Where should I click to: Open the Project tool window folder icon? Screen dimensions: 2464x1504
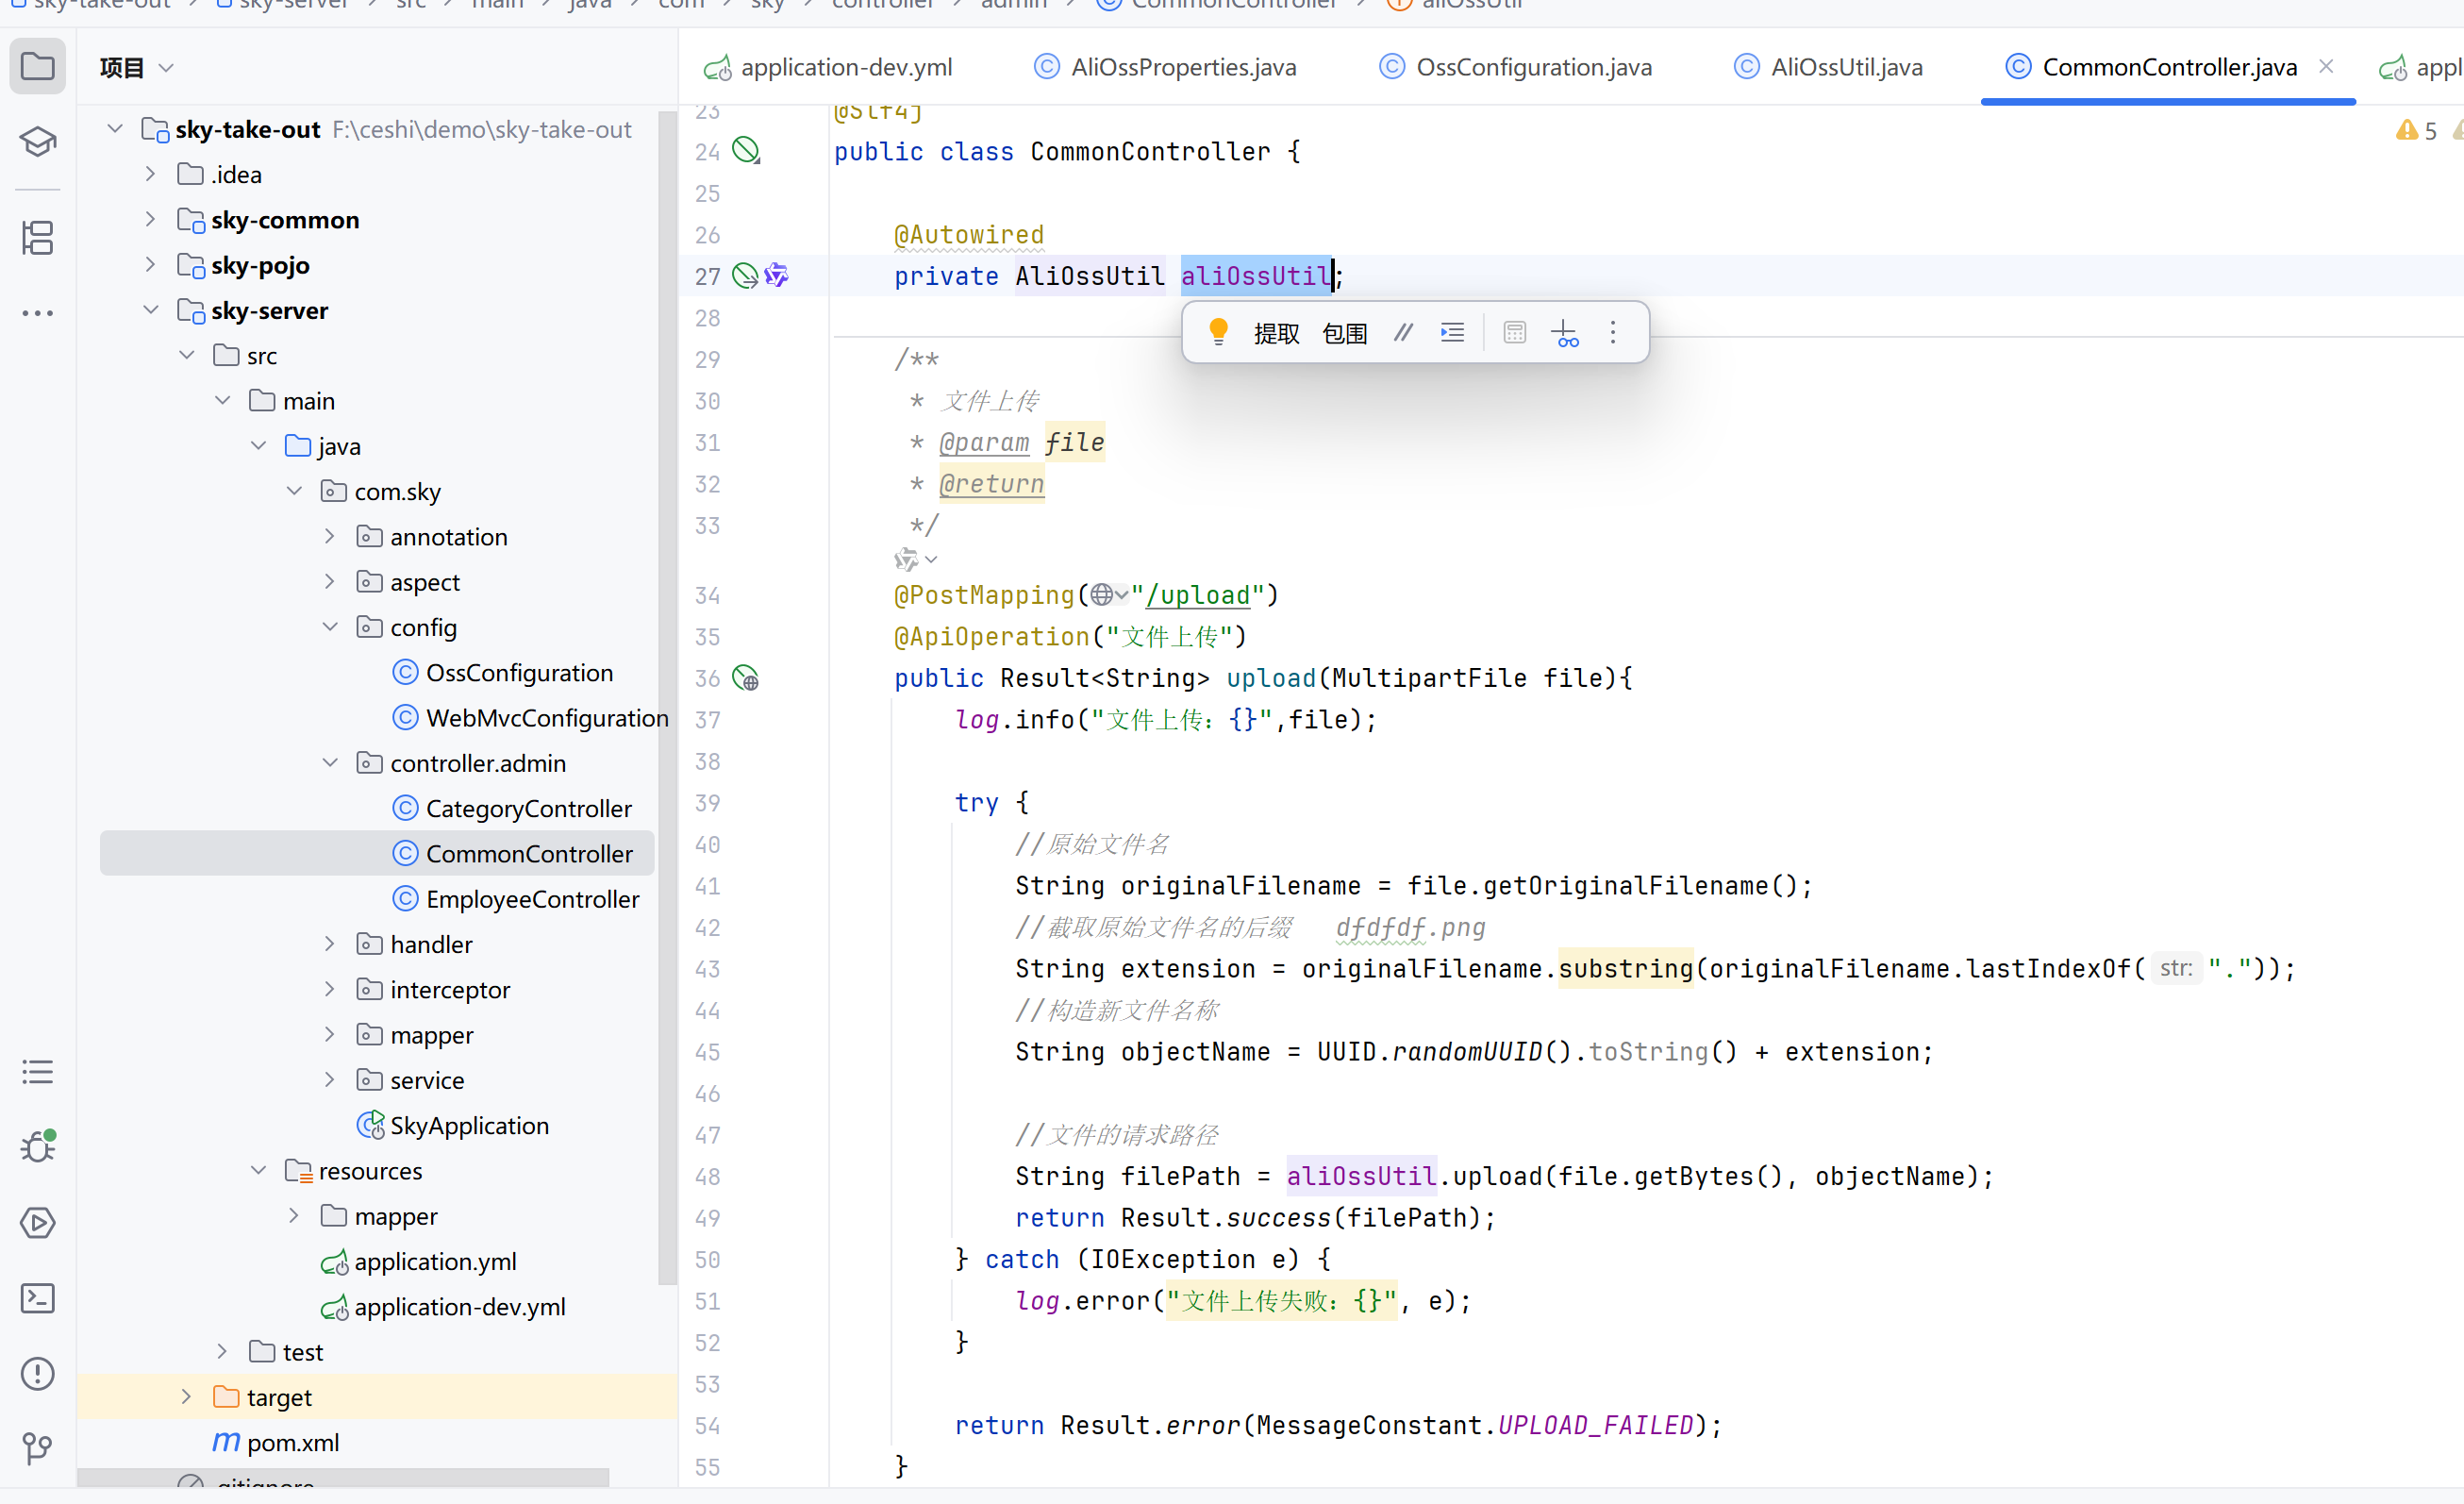(37, 67)
